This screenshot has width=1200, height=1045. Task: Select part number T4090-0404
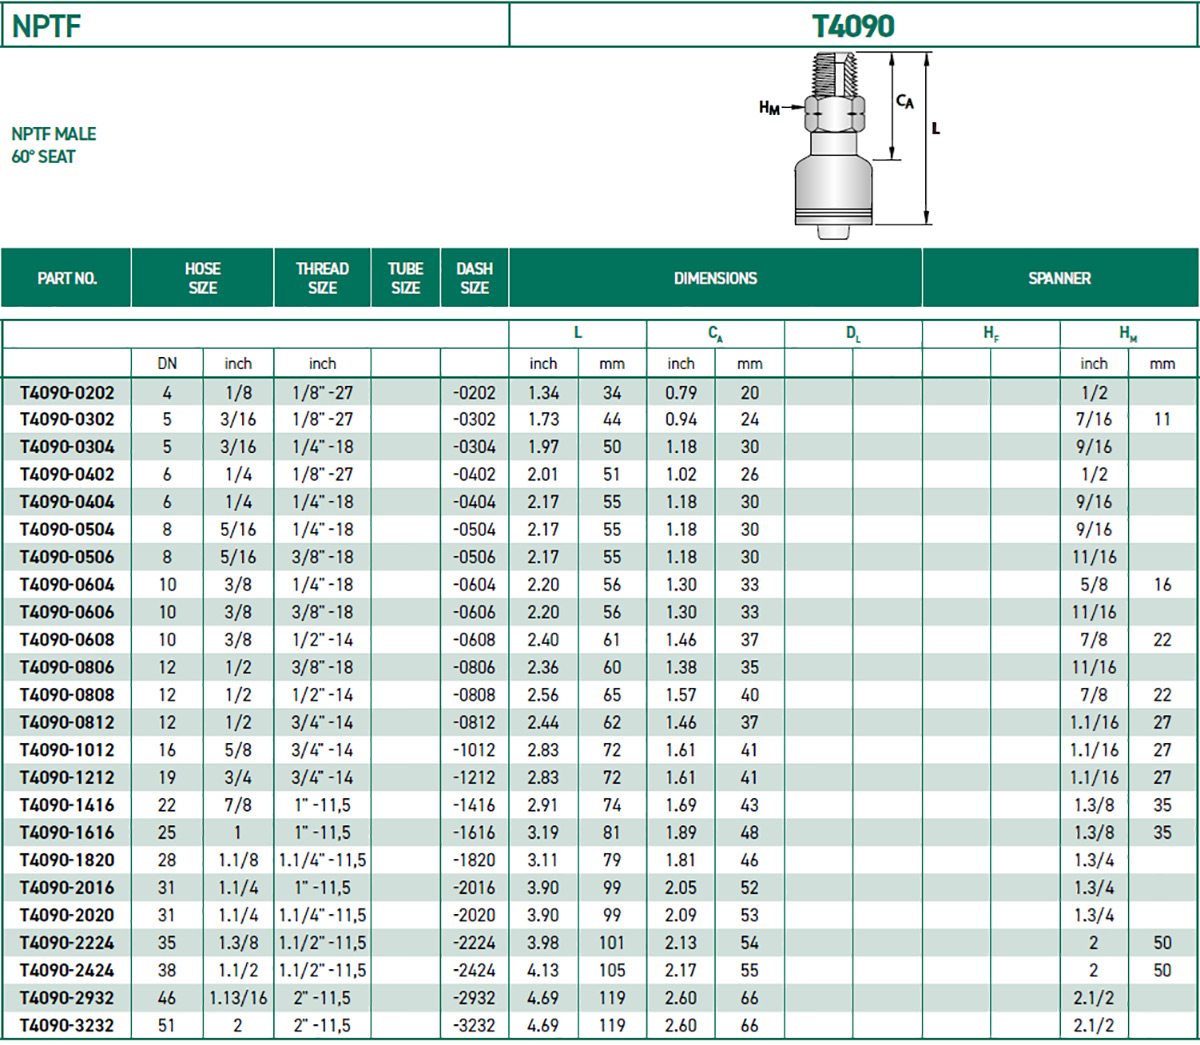67,502
